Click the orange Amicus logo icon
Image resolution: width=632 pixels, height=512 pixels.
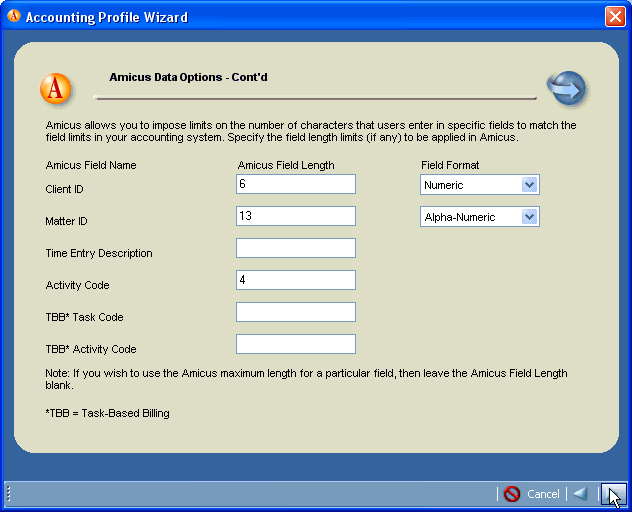(56, 89)
